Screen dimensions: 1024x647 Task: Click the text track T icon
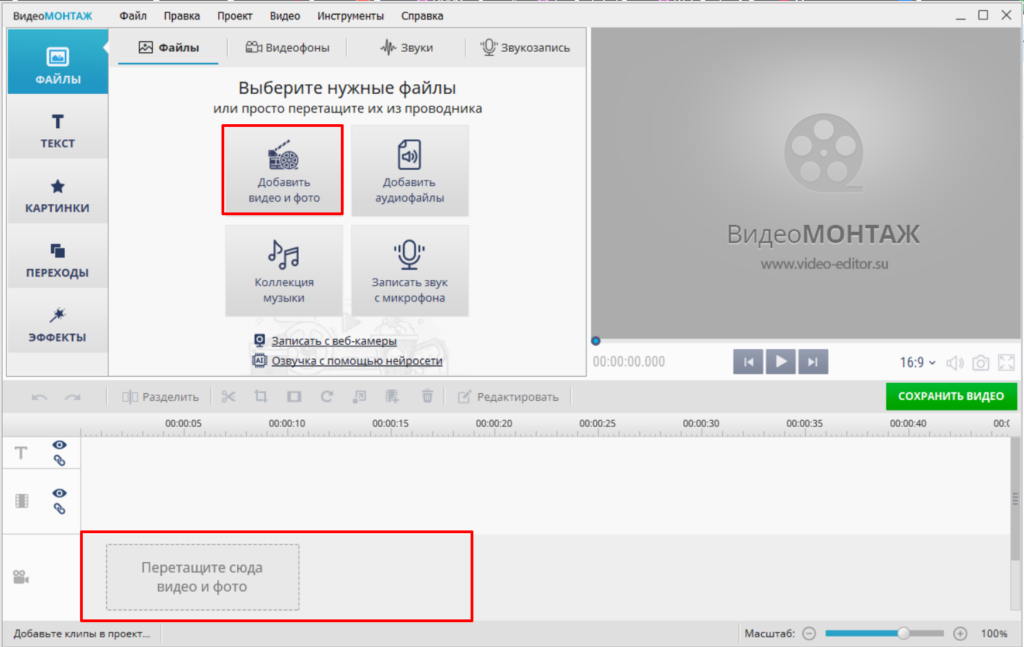(x=21, y=452)
